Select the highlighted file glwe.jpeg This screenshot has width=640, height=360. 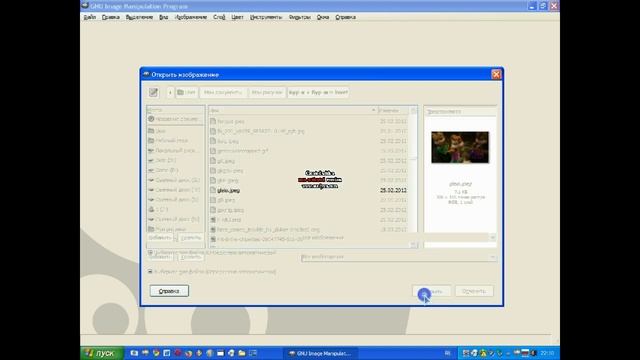click(x=229, y=191)
